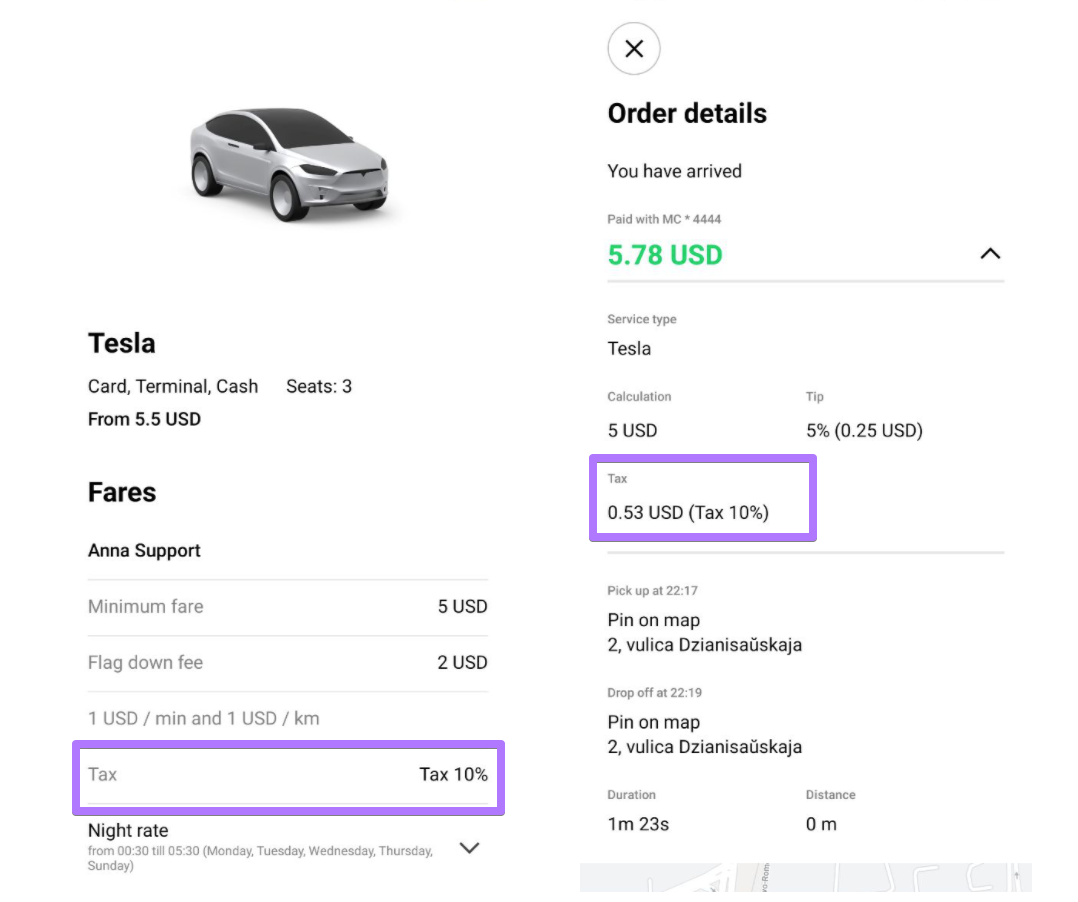
Task: Click the From 5.5 USD price
Action: (x=144, y=420)
